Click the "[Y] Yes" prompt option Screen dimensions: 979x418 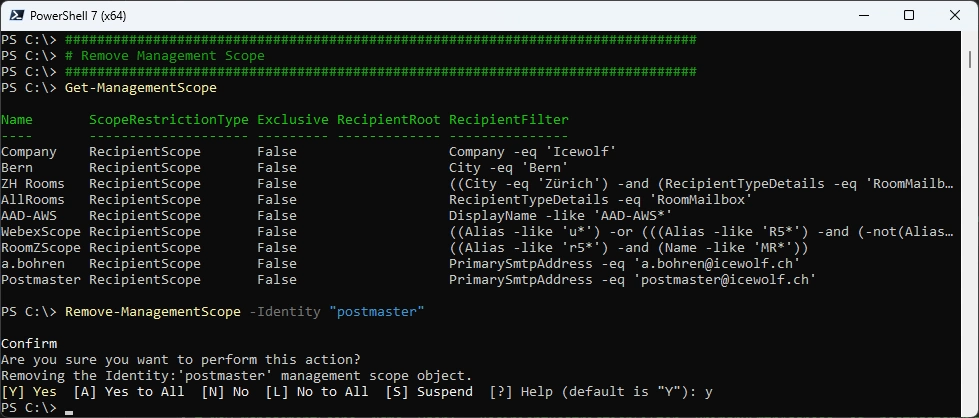pos(29,392)
